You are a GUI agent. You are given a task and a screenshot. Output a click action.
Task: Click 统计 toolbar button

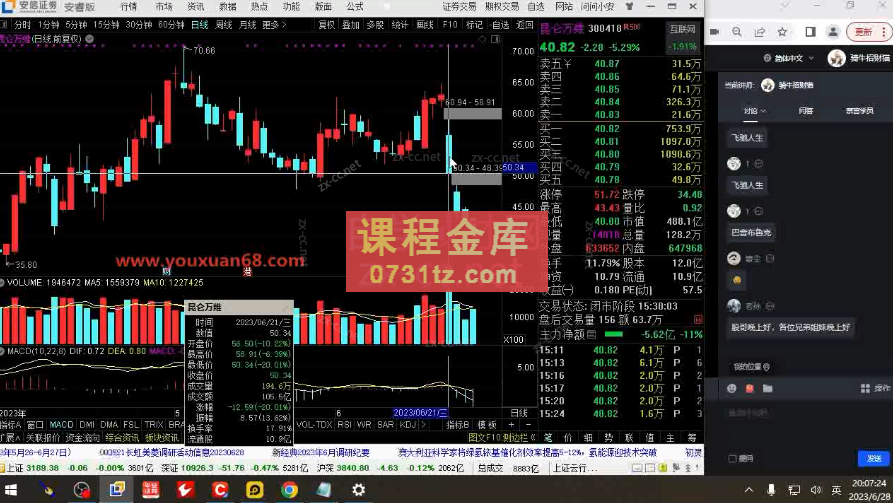tap(400, 24)
